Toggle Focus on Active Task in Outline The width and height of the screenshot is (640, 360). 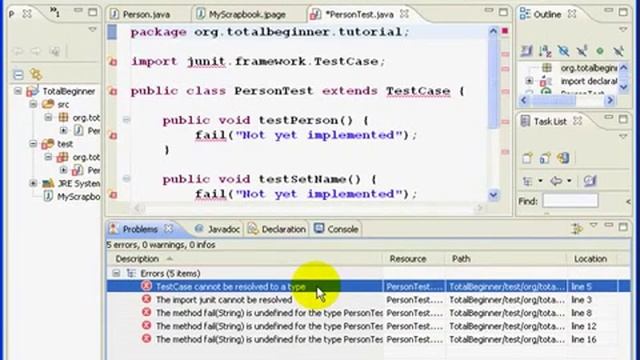[527, 51]
